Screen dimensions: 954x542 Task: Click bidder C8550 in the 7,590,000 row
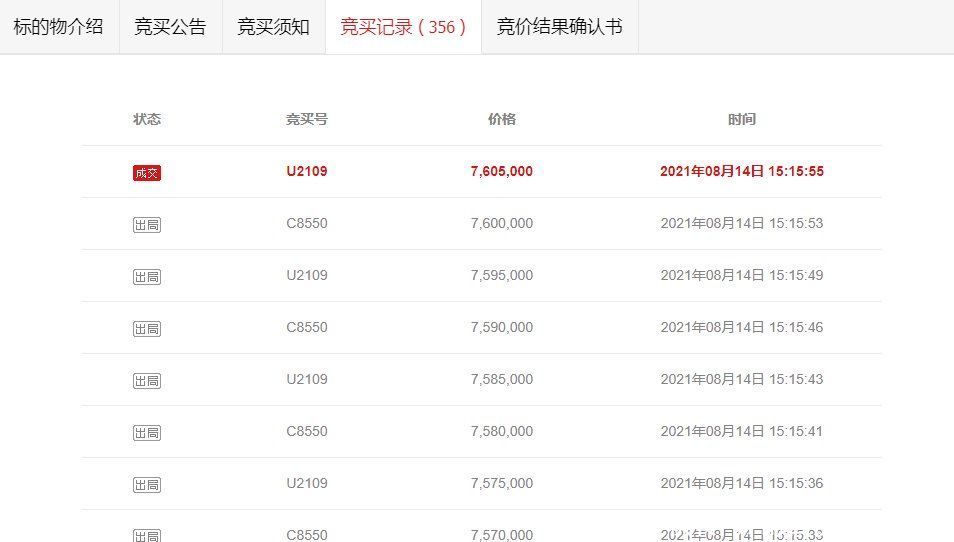(307, 327)
